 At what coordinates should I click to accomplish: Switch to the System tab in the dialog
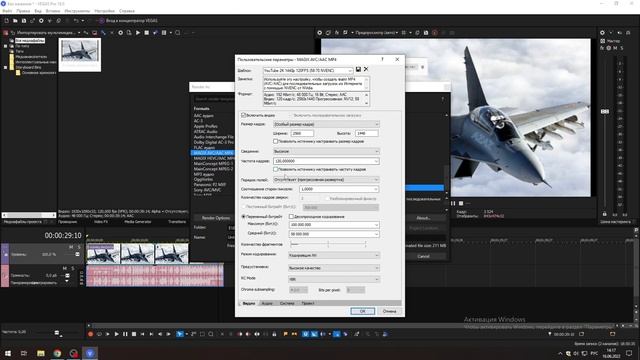coord(287,303)
